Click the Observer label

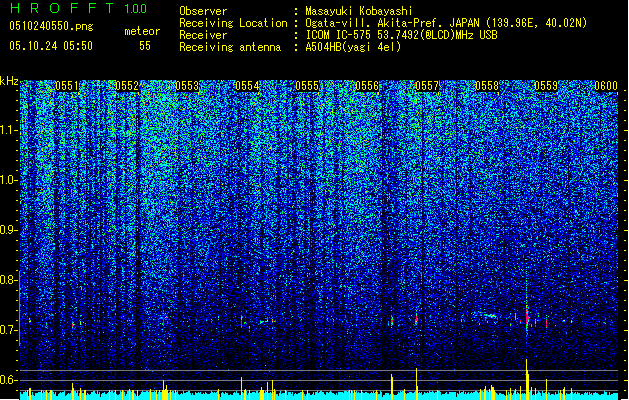(203, 11)
